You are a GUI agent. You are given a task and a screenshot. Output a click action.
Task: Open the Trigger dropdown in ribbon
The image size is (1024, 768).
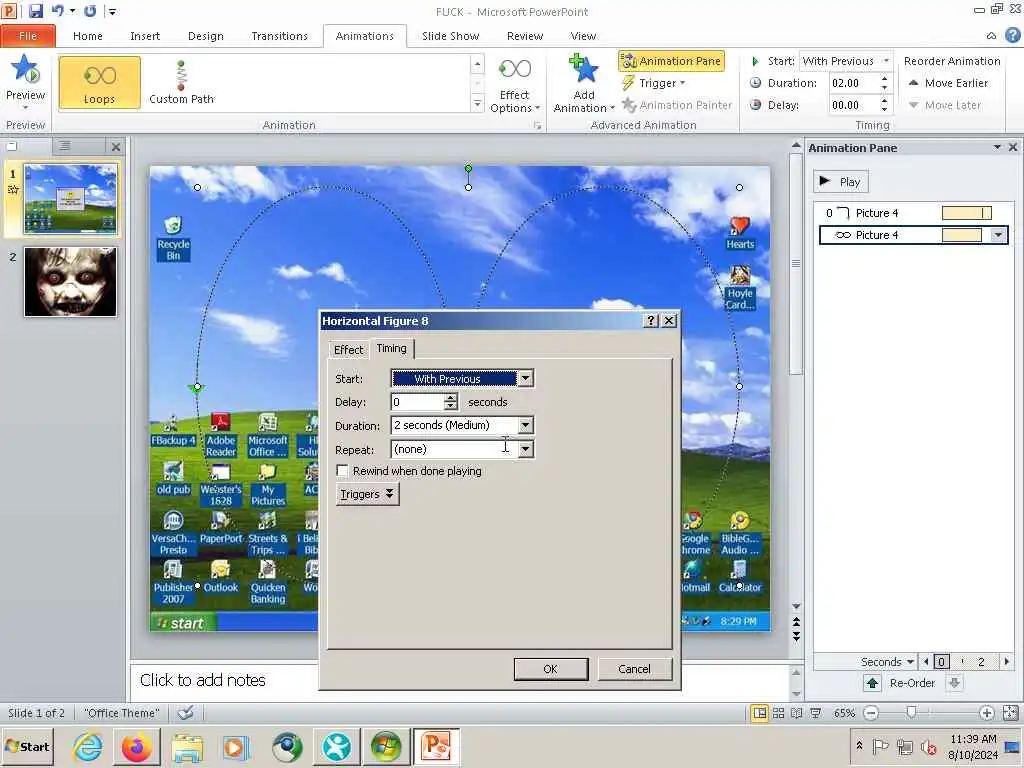click(x=653, y=83)
